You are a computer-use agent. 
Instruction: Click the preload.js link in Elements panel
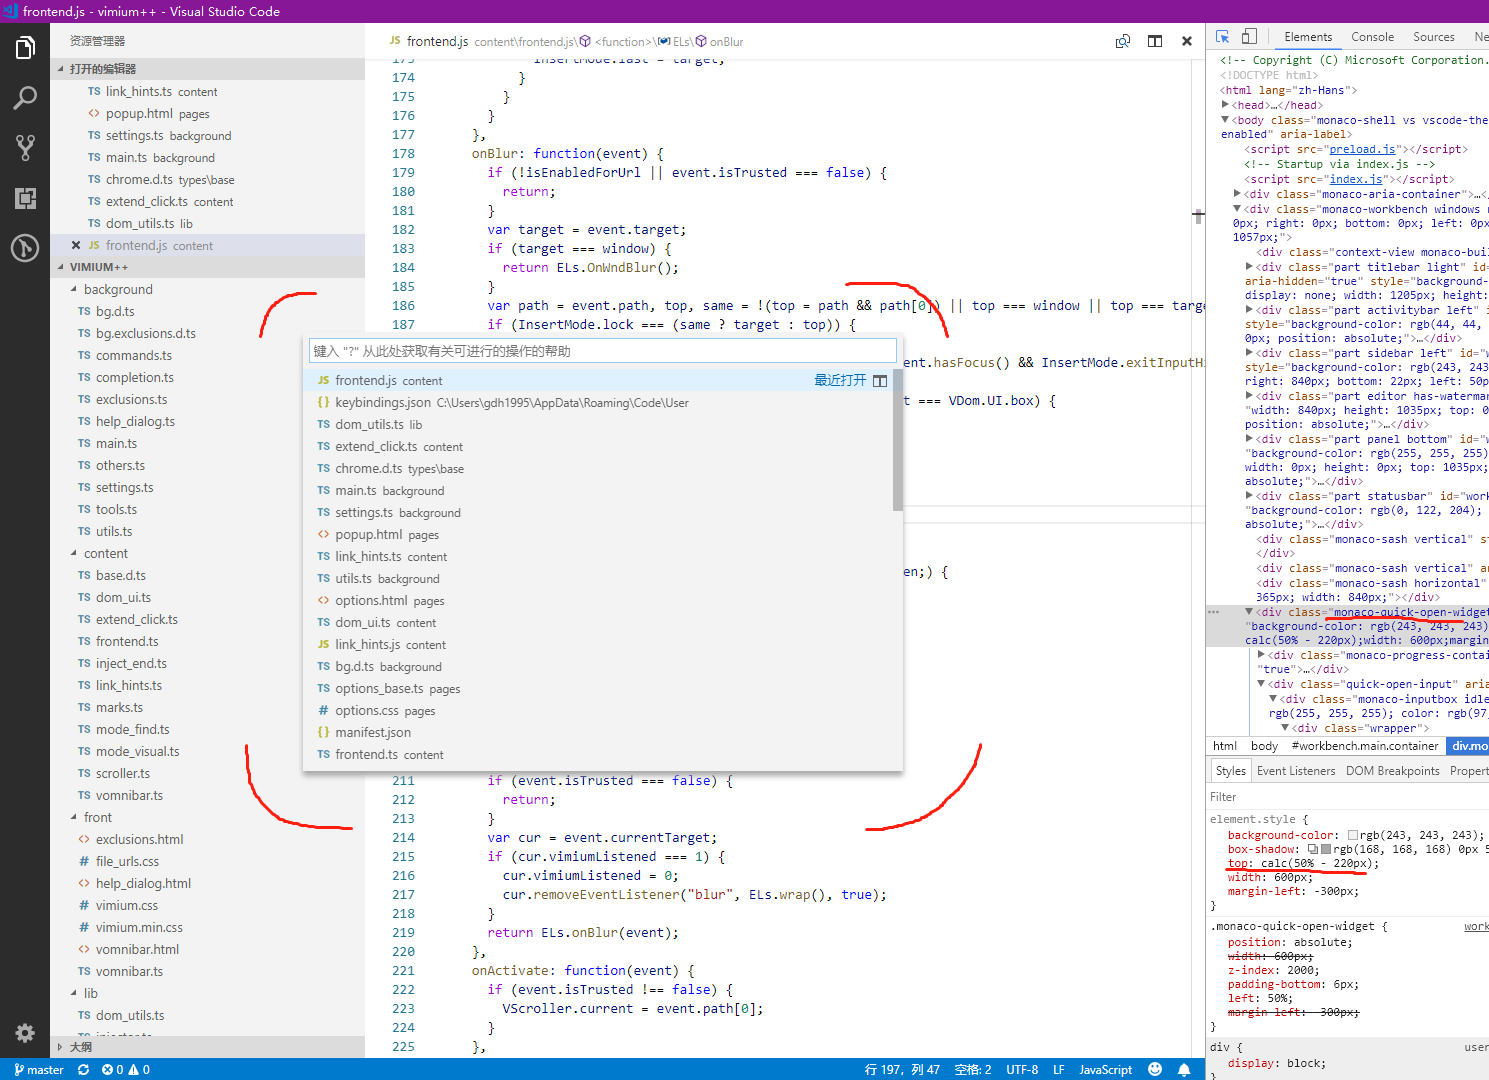[x=1362, y=148]
